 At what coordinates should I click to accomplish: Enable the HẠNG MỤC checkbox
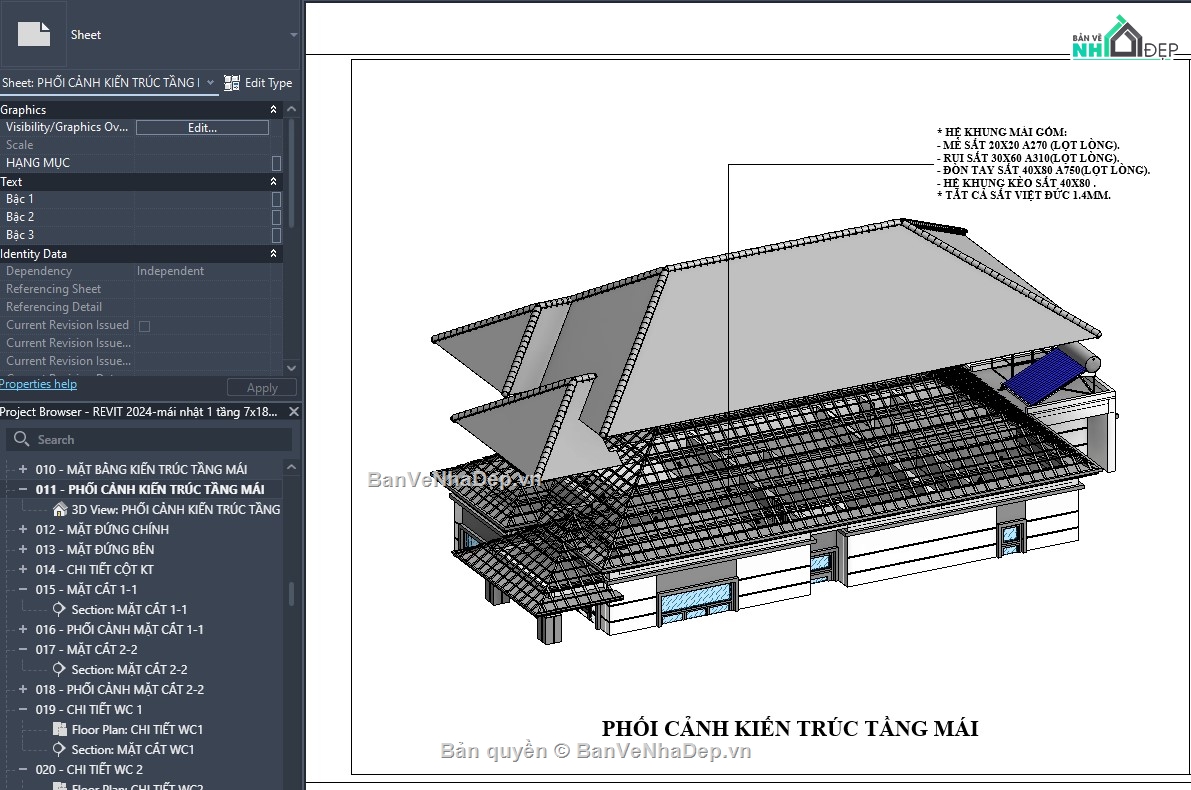tap(276, 162)
